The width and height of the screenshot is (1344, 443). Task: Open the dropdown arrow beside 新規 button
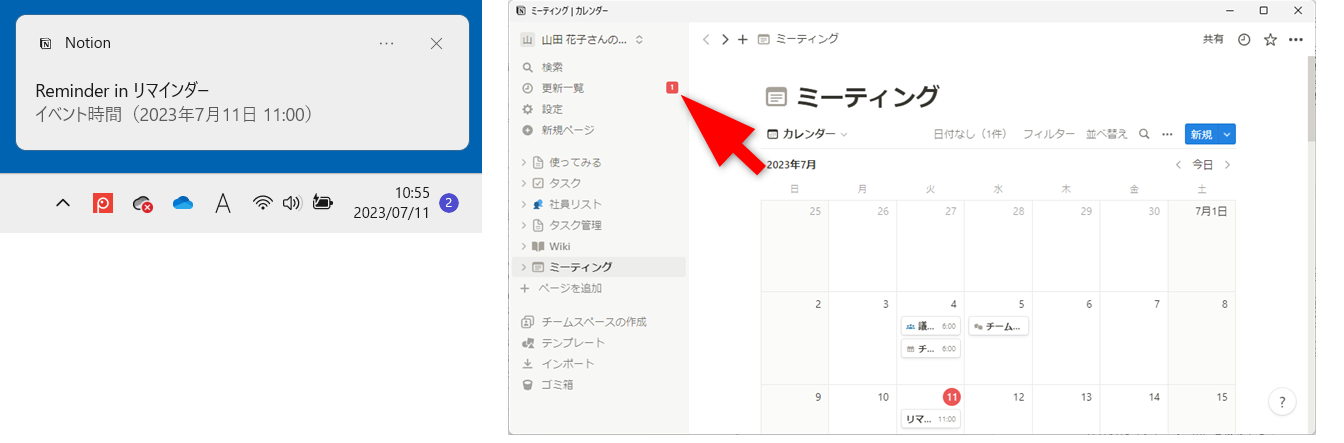pyautogui.click(x=1228, y=134)
